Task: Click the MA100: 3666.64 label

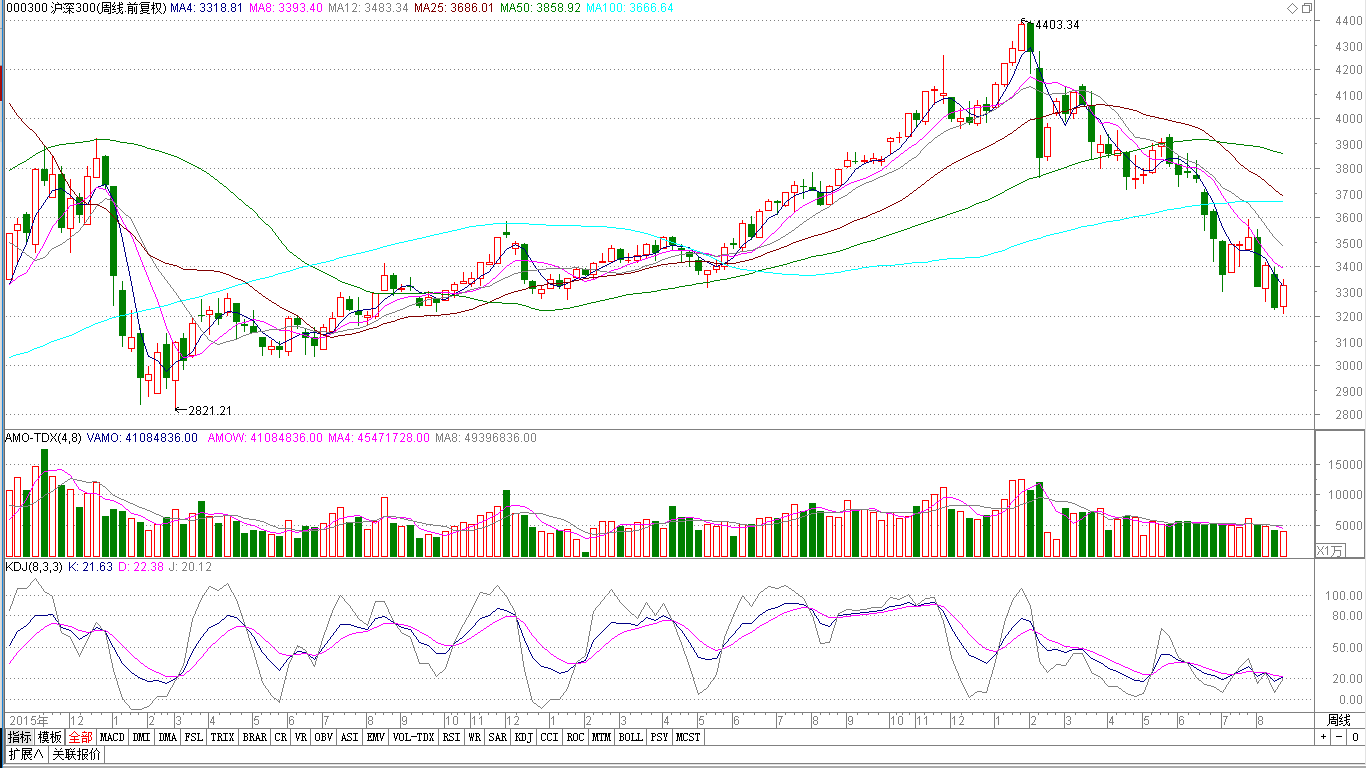Action: pos(629,7)
